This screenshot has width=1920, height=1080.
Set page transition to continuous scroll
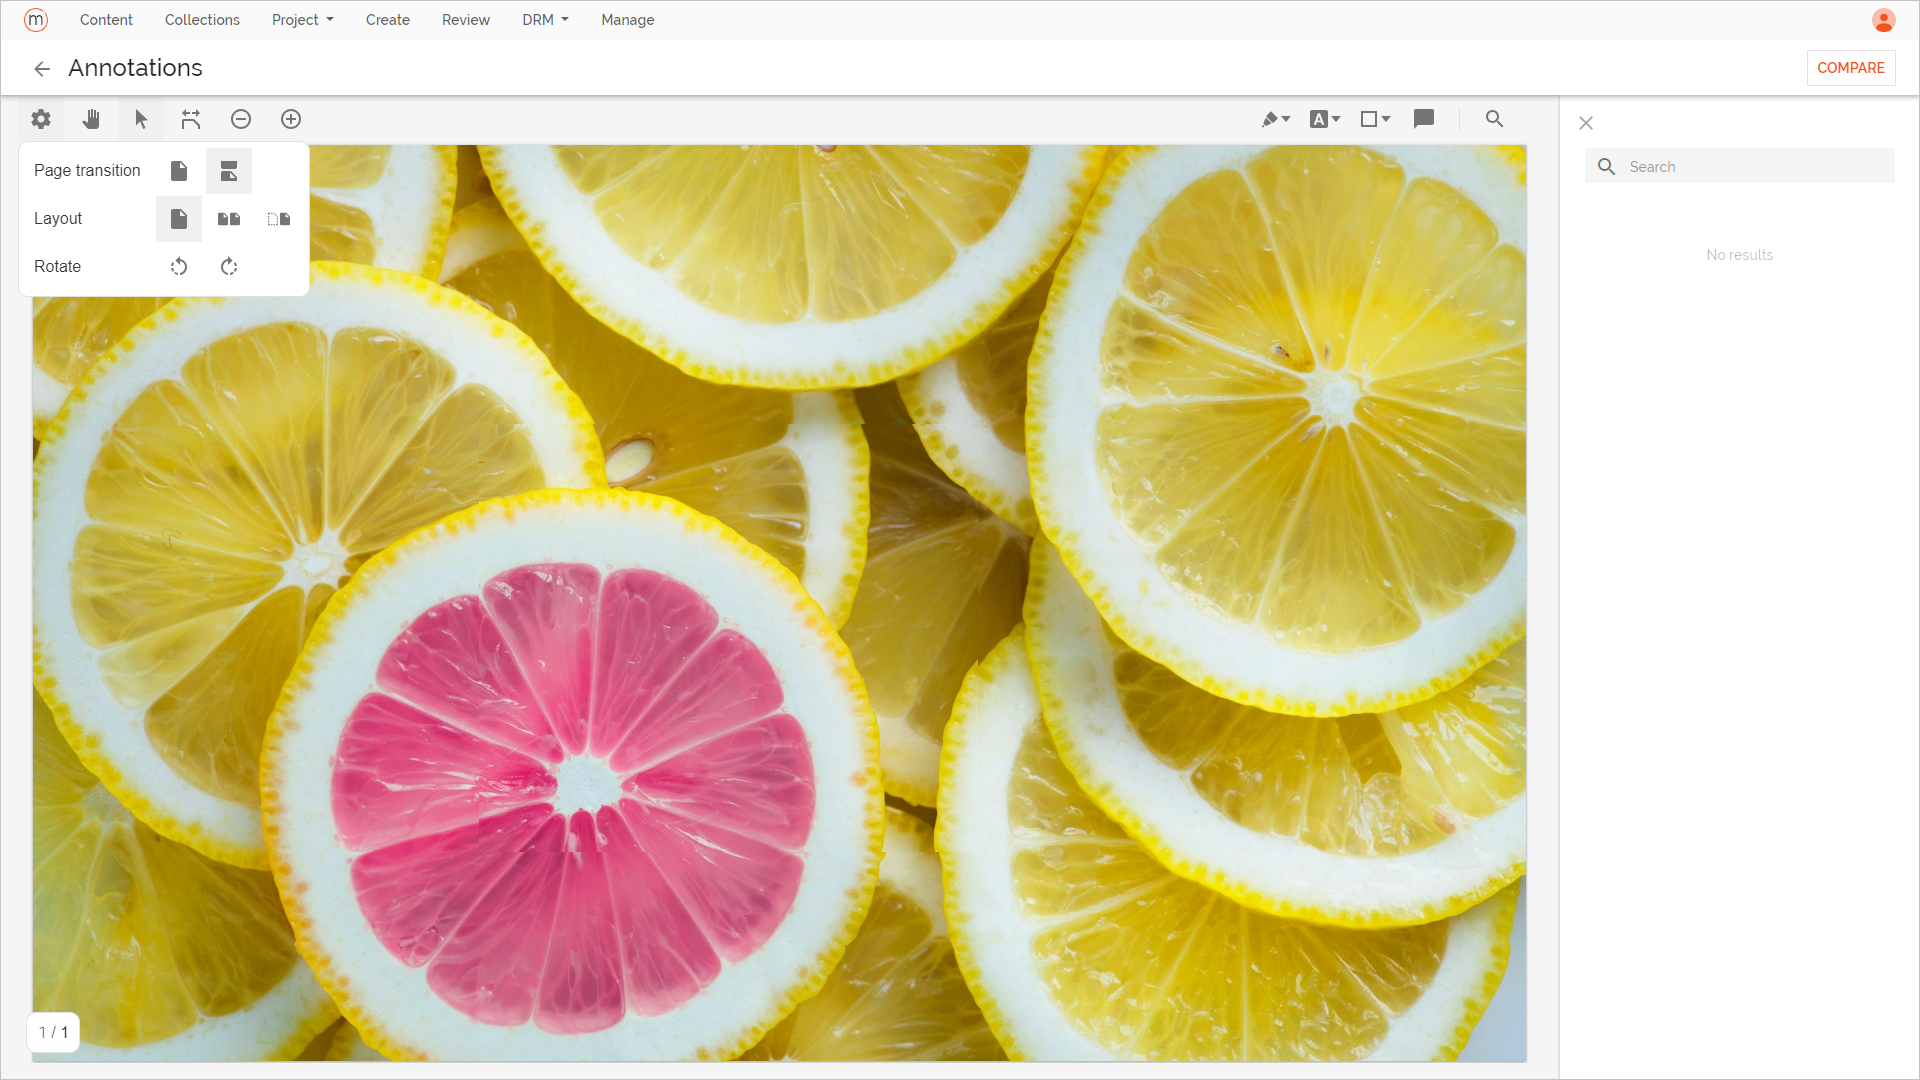coord(229,171)
